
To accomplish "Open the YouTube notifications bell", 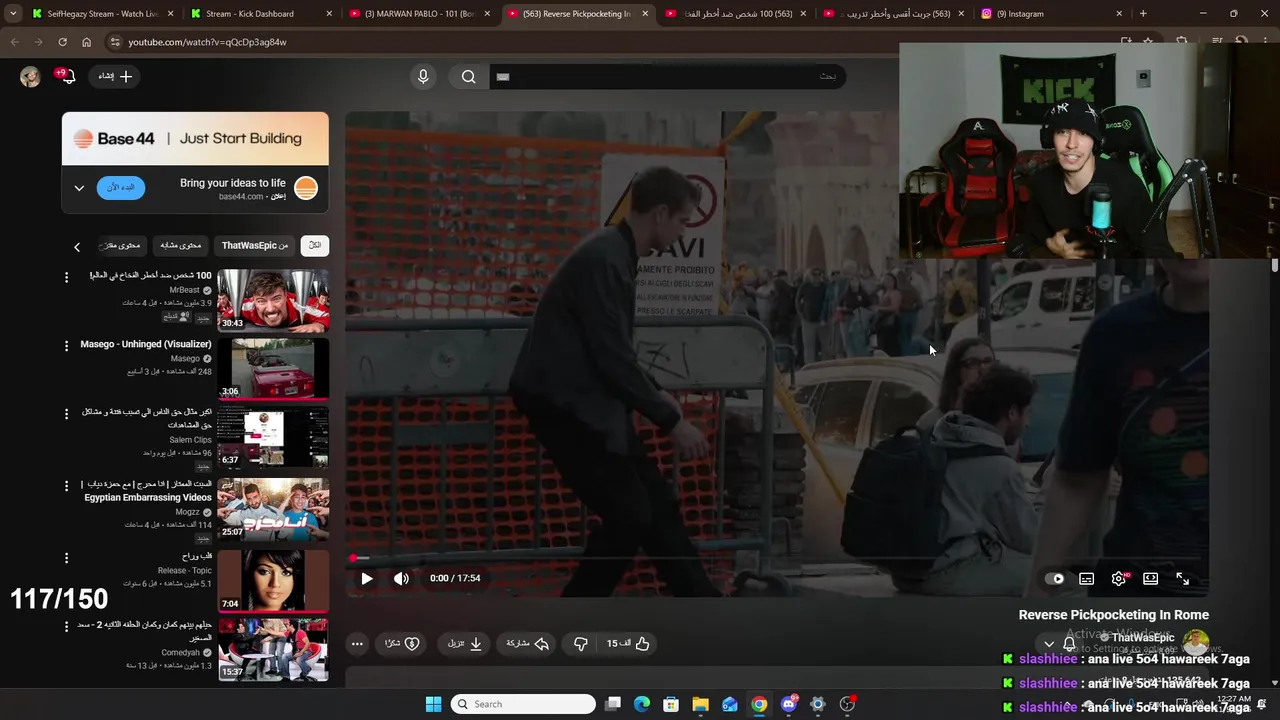I will point(67,77).
